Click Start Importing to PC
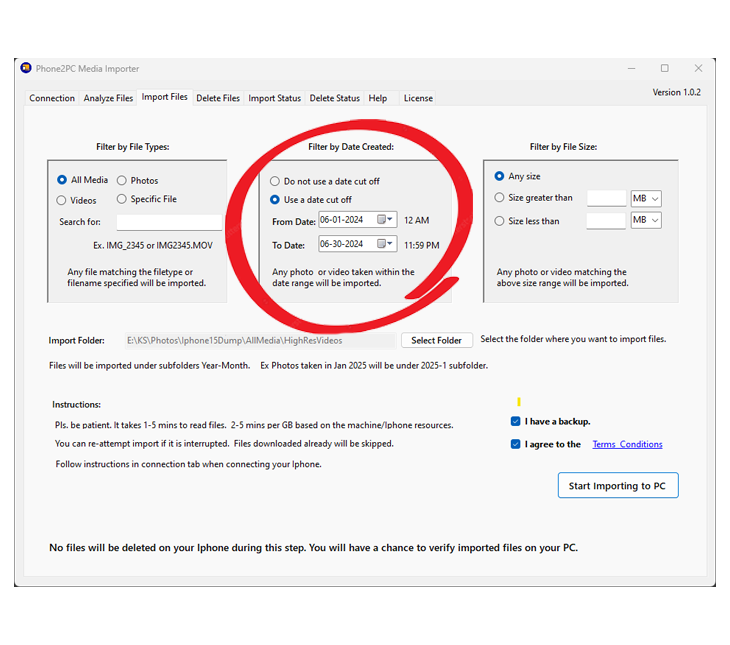 tap(617, 485)
